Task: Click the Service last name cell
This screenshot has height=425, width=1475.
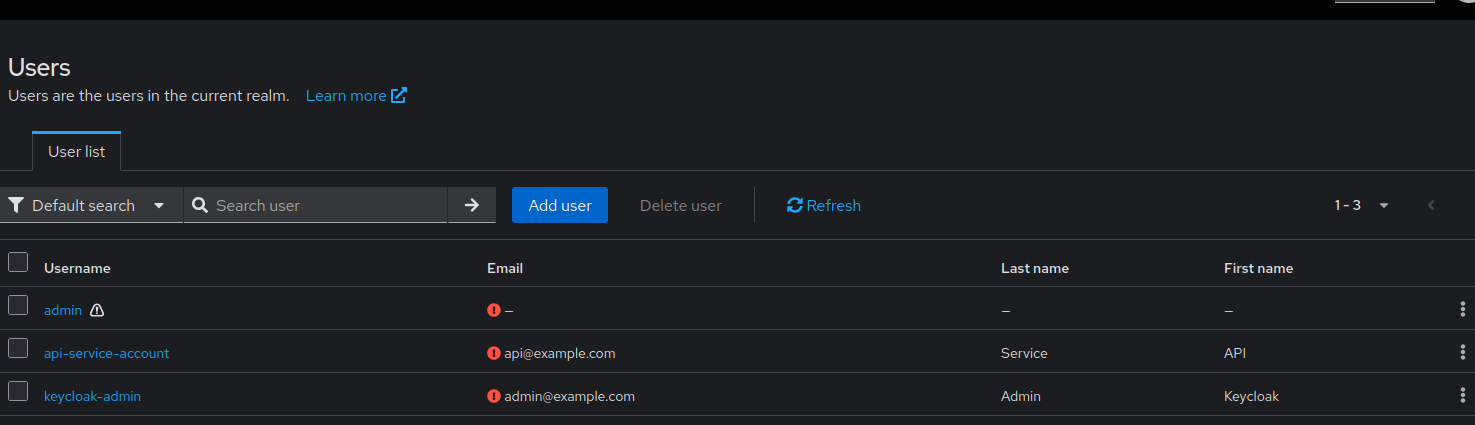Action: (1024, 353)
